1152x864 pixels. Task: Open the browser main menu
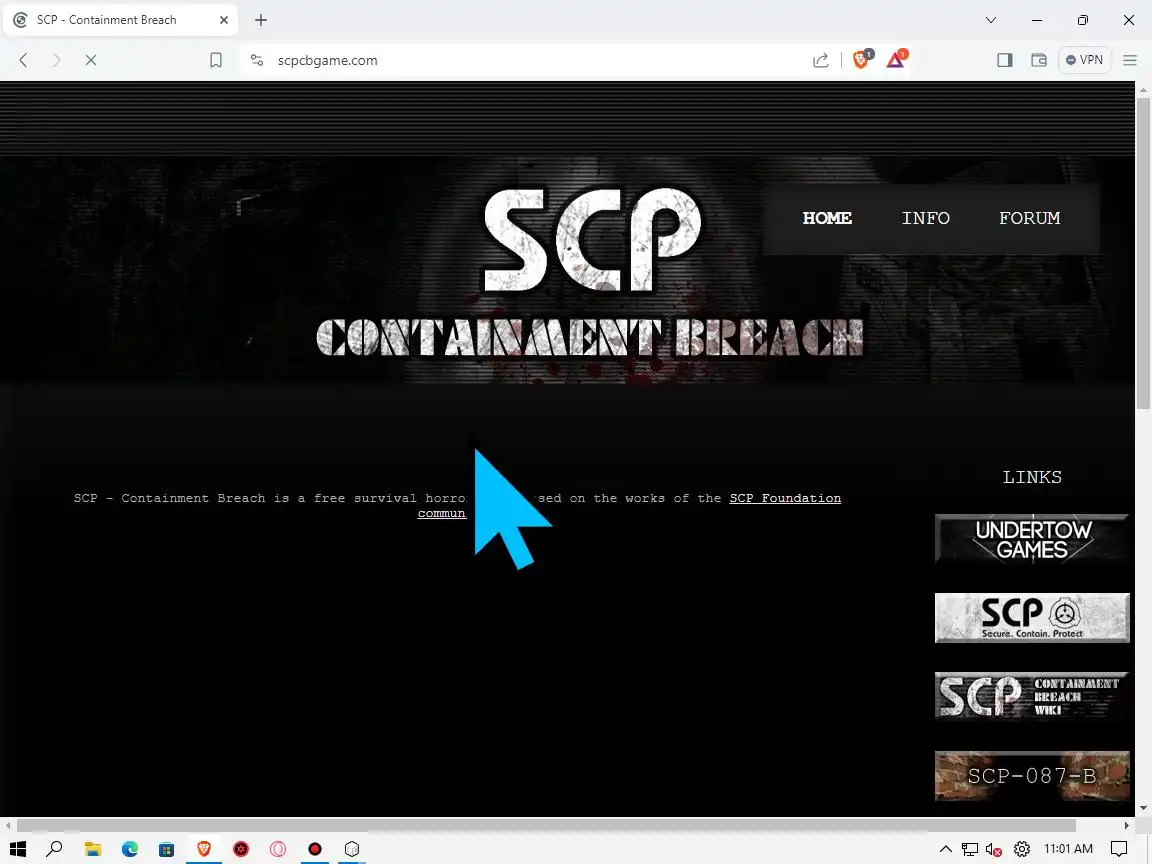click(x=1130, y=60)
